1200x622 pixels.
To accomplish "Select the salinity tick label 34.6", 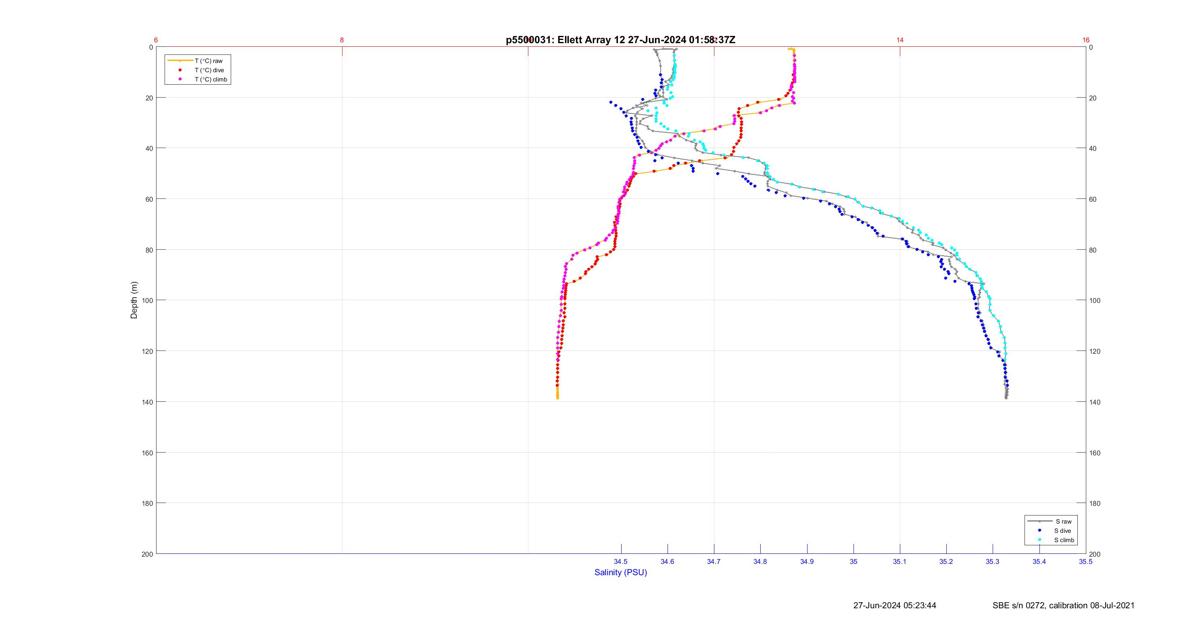I will point(667,561).
